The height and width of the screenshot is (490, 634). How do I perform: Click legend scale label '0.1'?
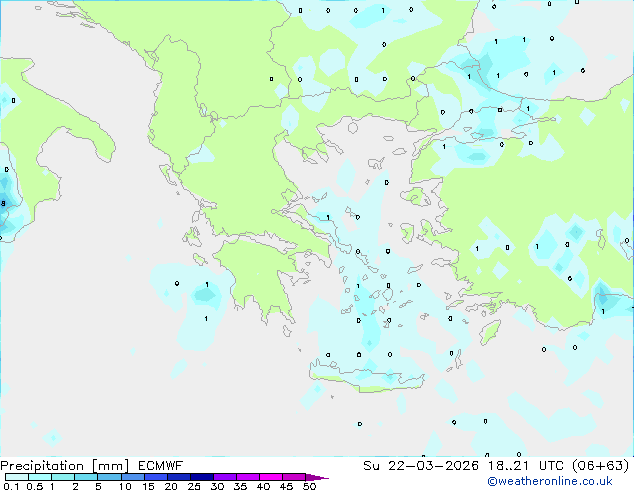[11, 486]
